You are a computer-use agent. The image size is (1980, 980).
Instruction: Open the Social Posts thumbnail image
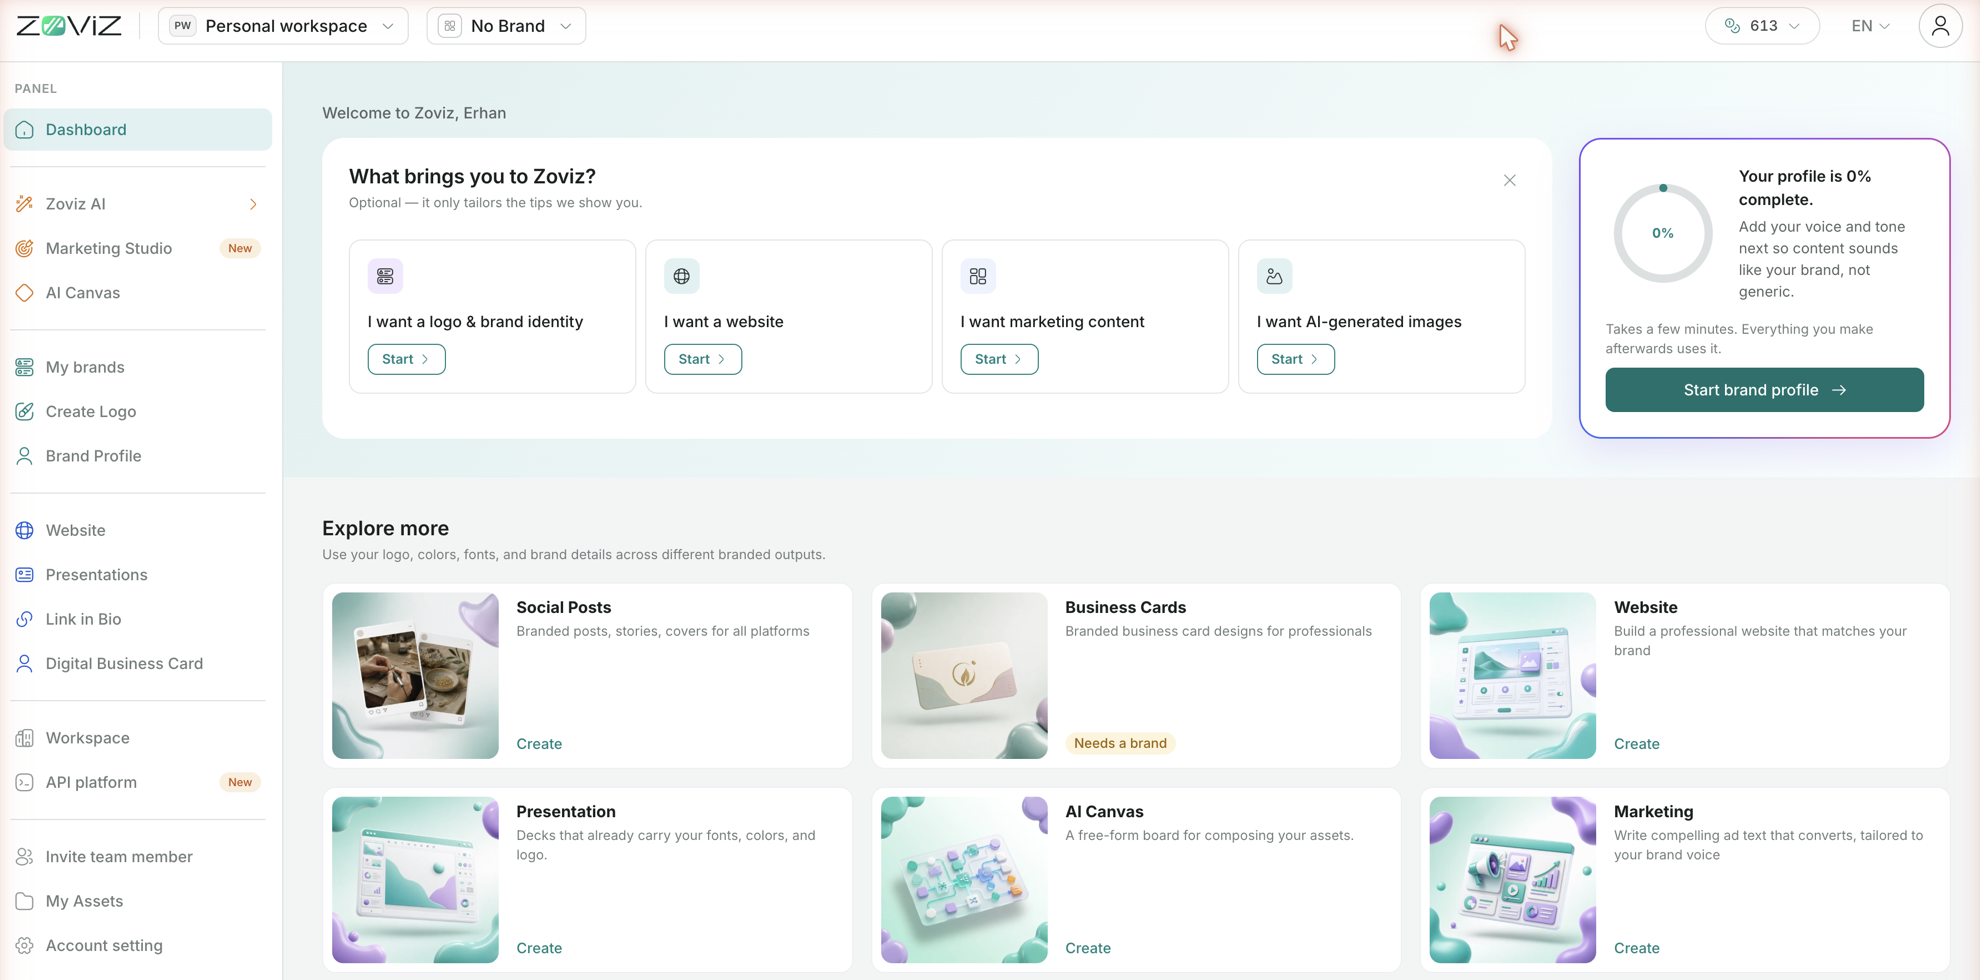(x=415, y=676)
